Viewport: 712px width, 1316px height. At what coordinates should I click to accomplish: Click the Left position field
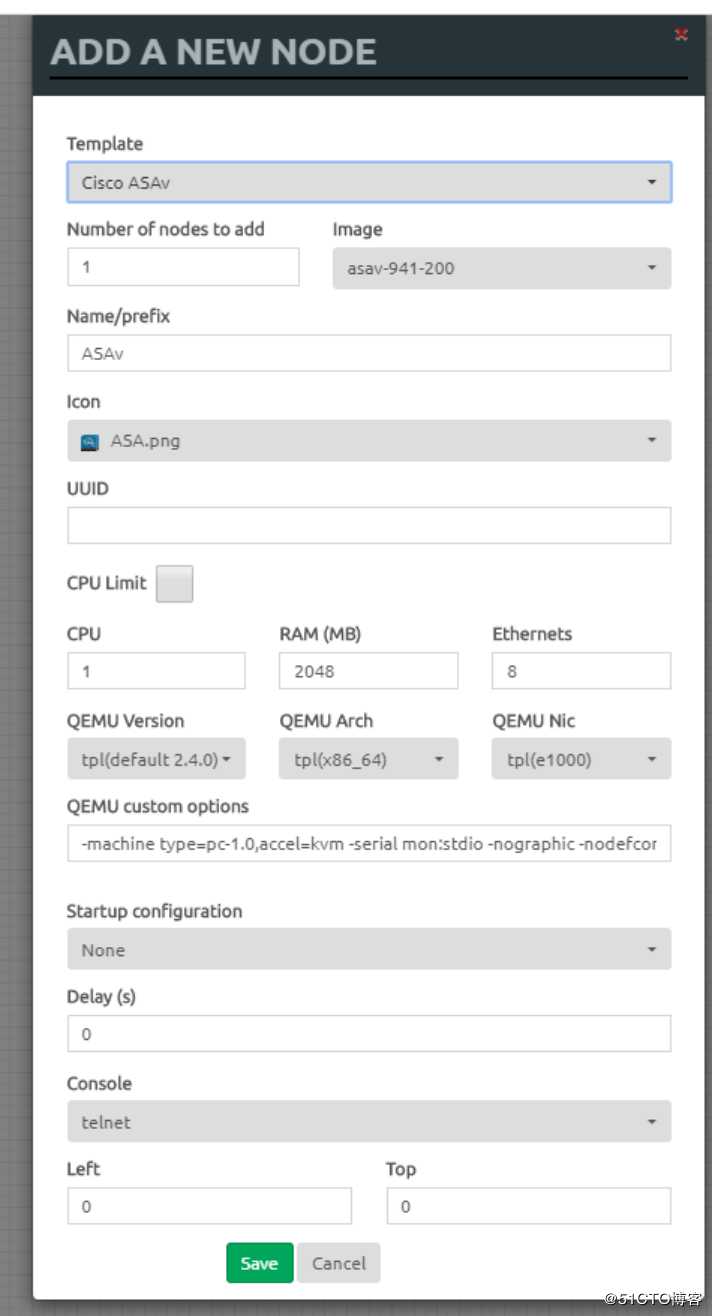pos(209,1206)
